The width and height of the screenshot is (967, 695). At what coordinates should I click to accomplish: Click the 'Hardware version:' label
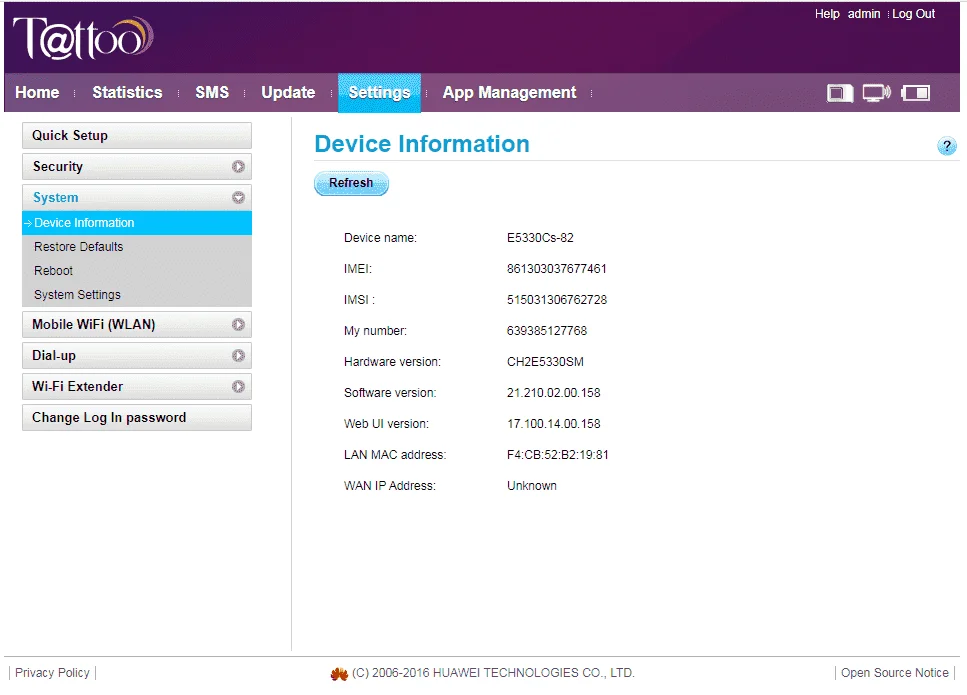[392, 361]
